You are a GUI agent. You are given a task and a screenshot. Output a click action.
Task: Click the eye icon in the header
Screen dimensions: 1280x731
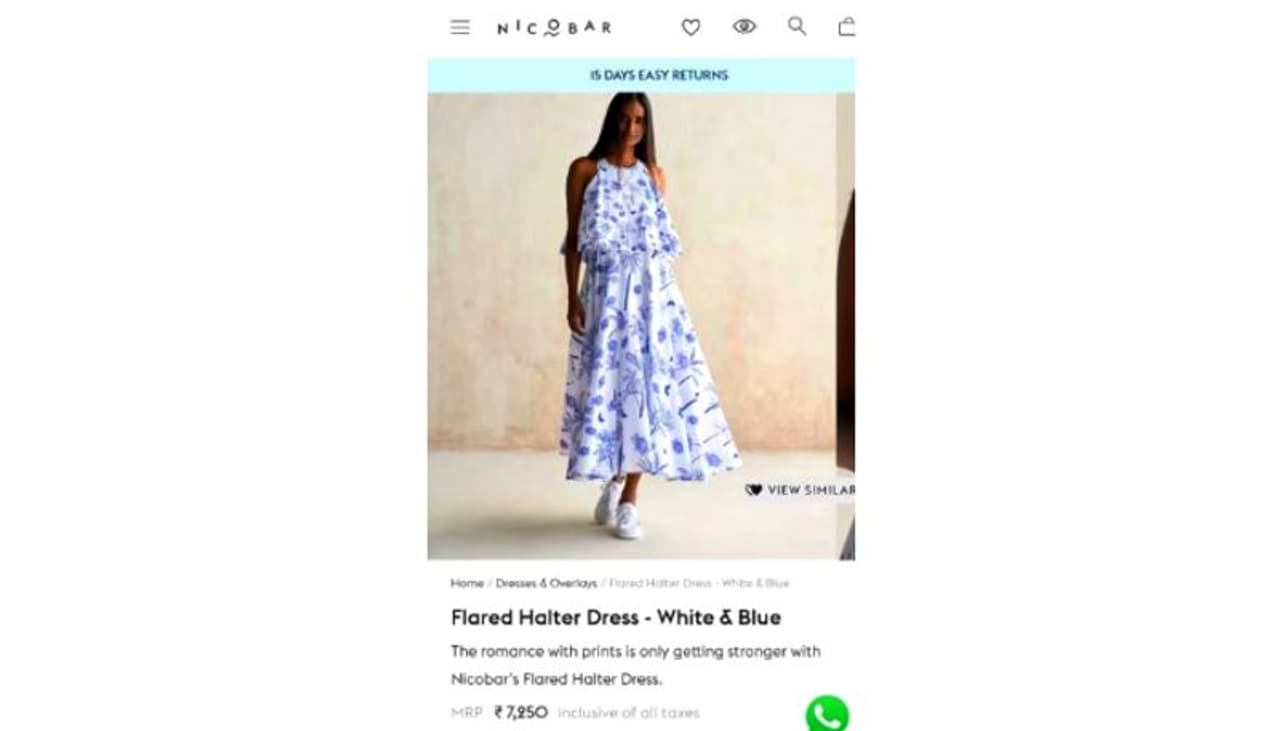pyautogui.click(x=744, y=27)
